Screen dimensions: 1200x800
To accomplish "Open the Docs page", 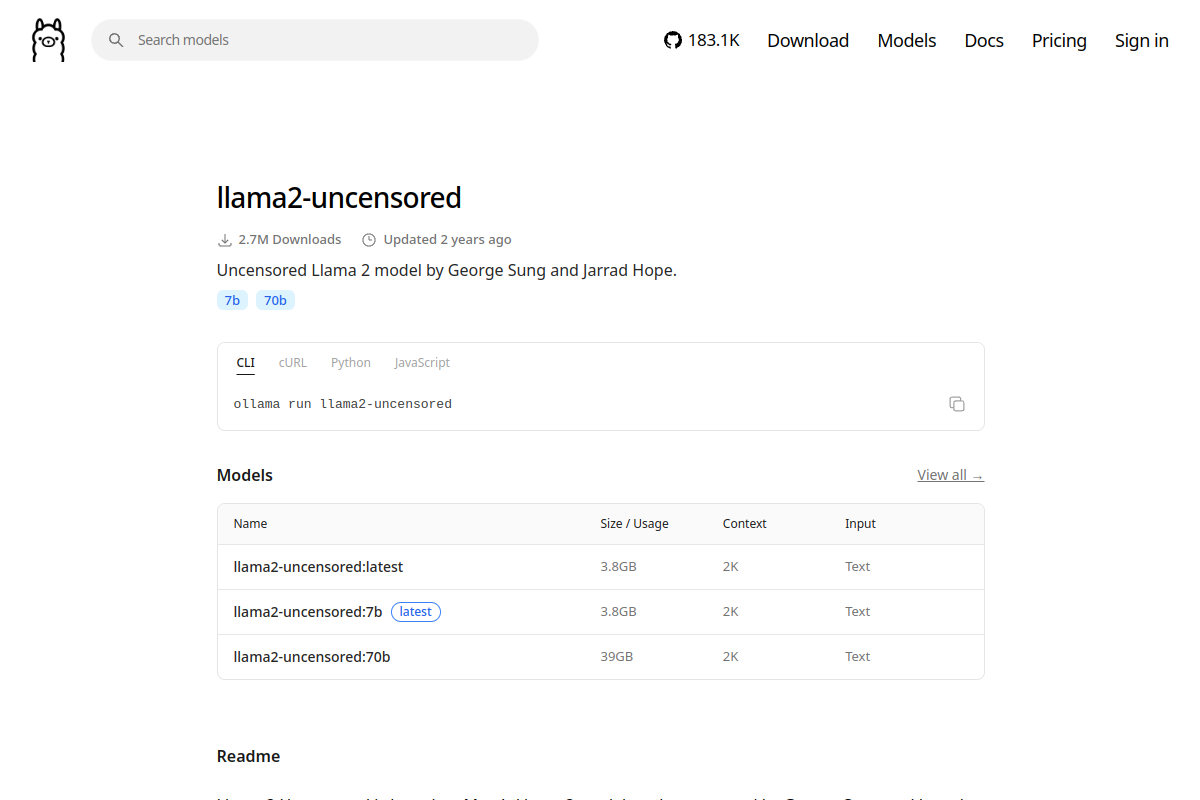I will (x=984, y=40).
